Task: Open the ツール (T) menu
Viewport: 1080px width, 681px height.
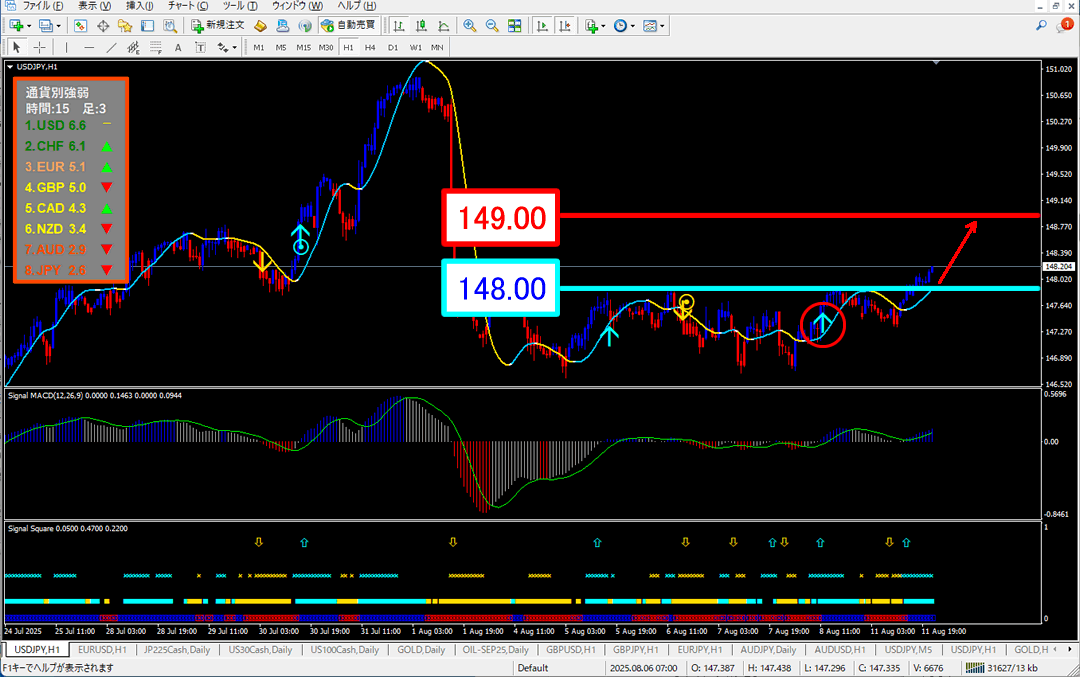Action: (240, 6)
